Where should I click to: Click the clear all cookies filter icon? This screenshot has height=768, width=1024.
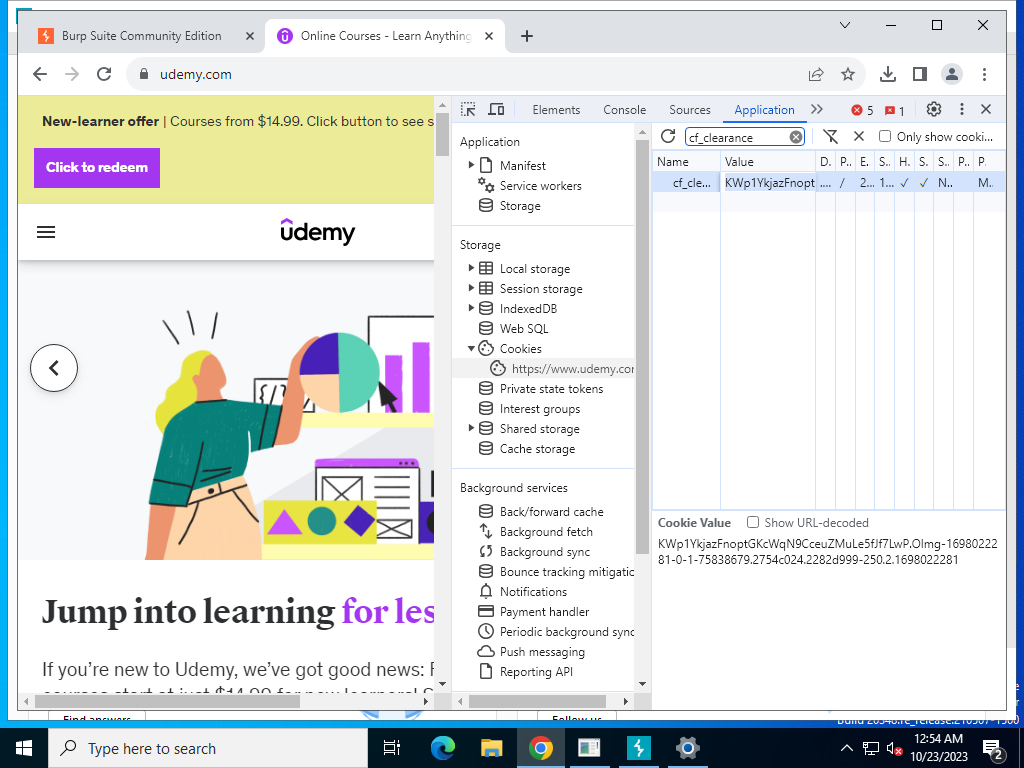(830, 136)
